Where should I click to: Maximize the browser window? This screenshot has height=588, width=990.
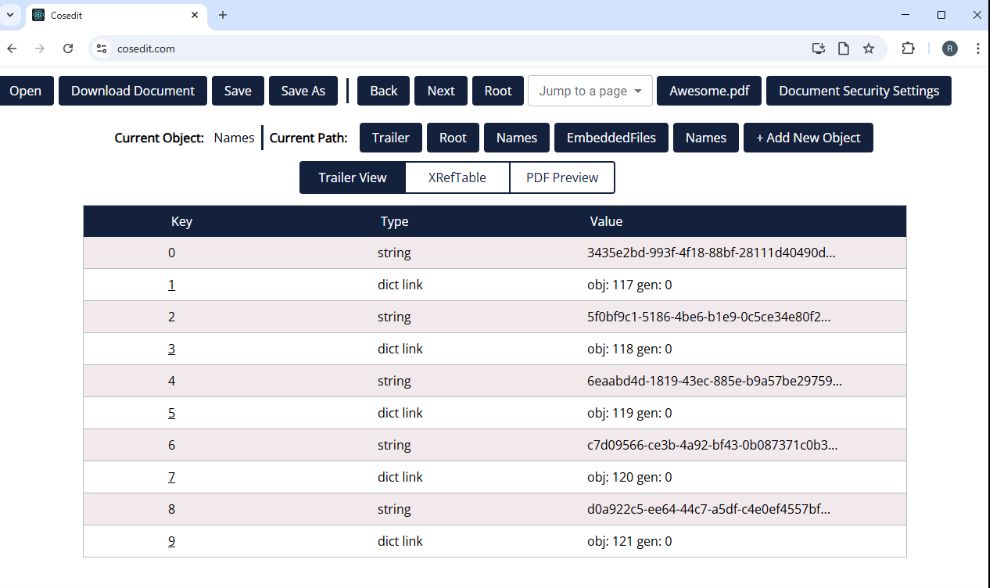(x=941, y=15)
